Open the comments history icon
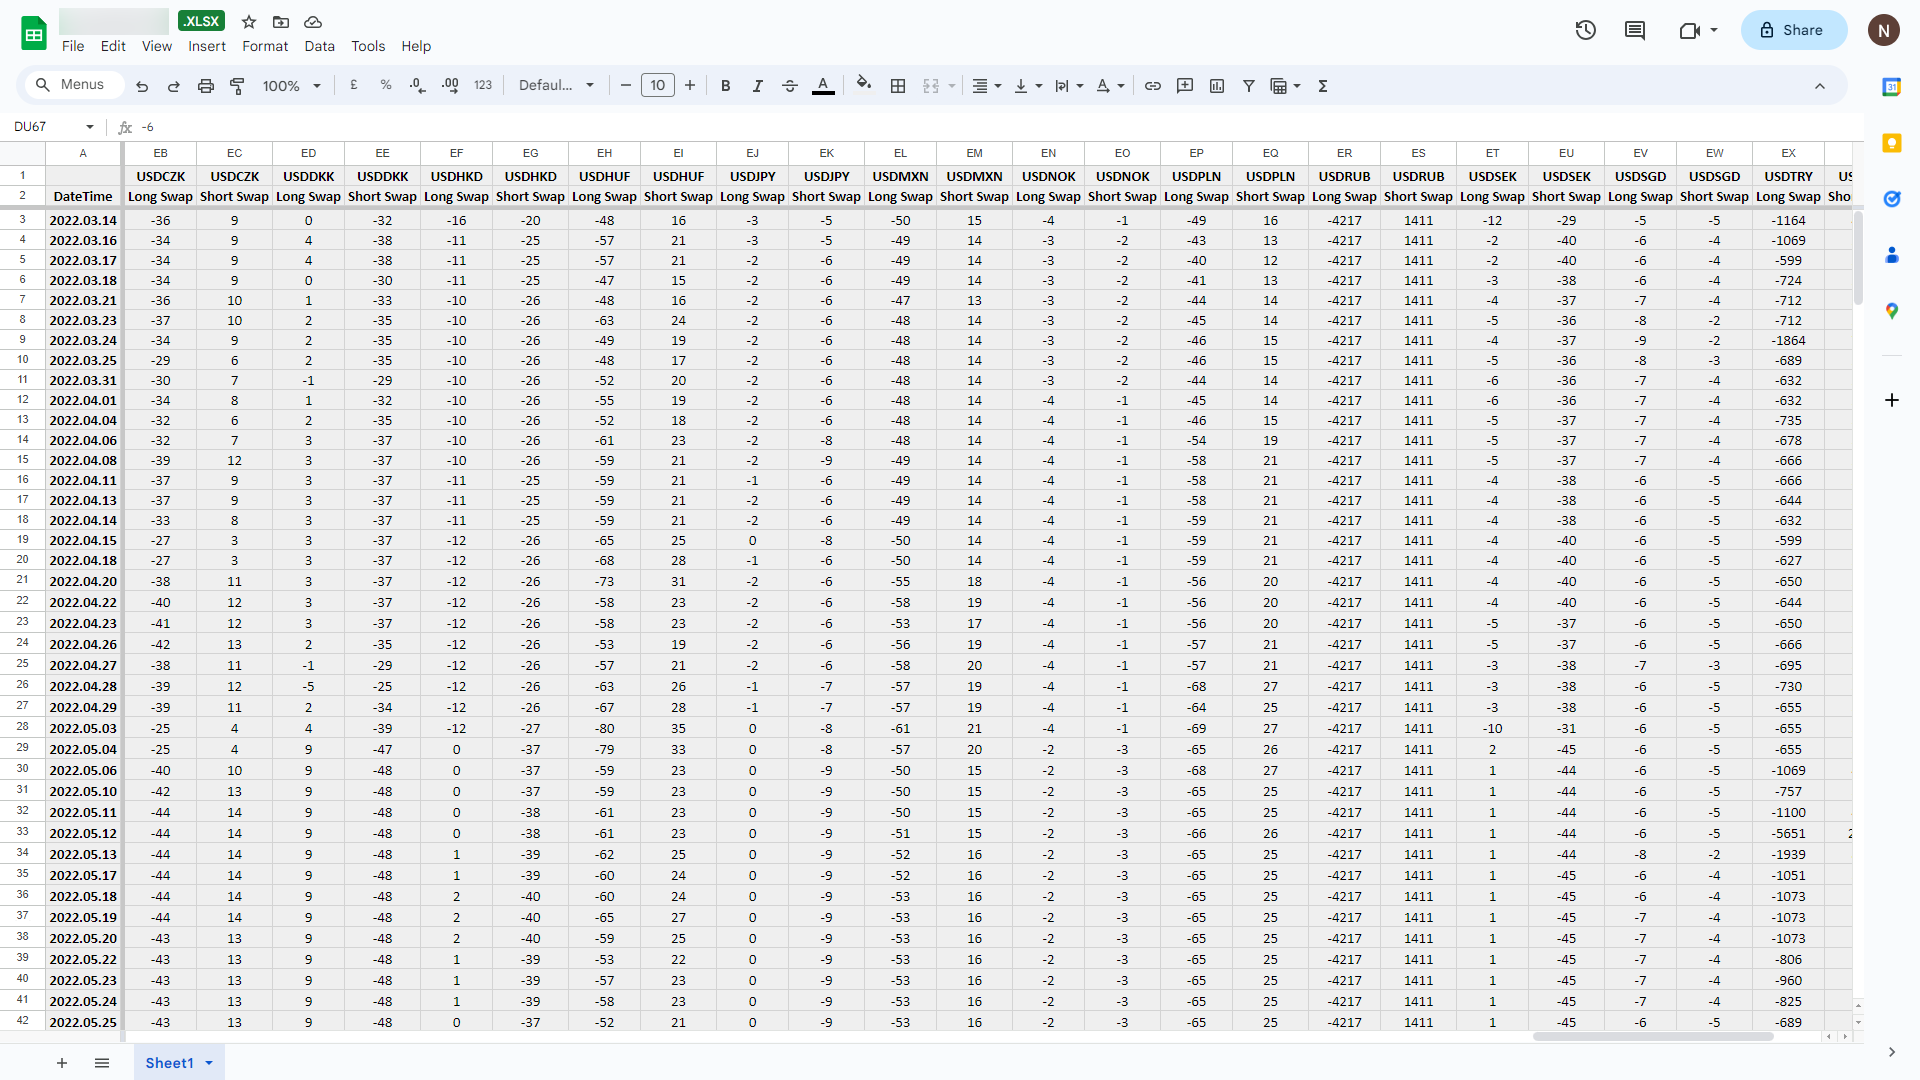1920x1080 pixels. tap(1635, 30)
